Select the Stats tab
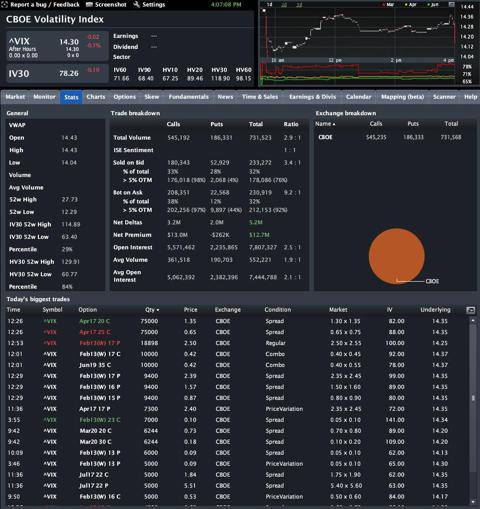Screen dimensions: 480x509 pyautogui.click(x=71, y=97)
